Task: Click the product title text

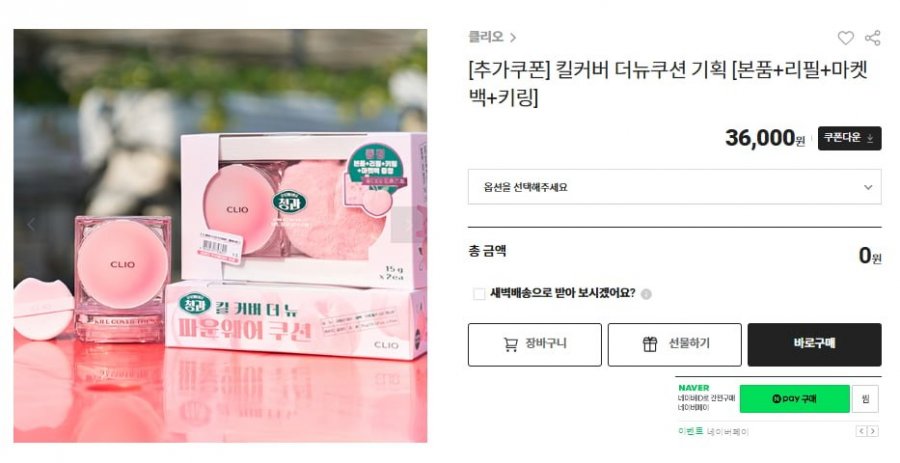Action: (x=668, y=84)
